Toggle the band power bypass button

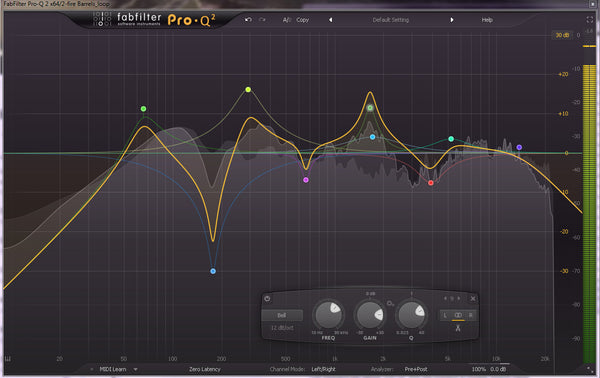coord(267,299)
